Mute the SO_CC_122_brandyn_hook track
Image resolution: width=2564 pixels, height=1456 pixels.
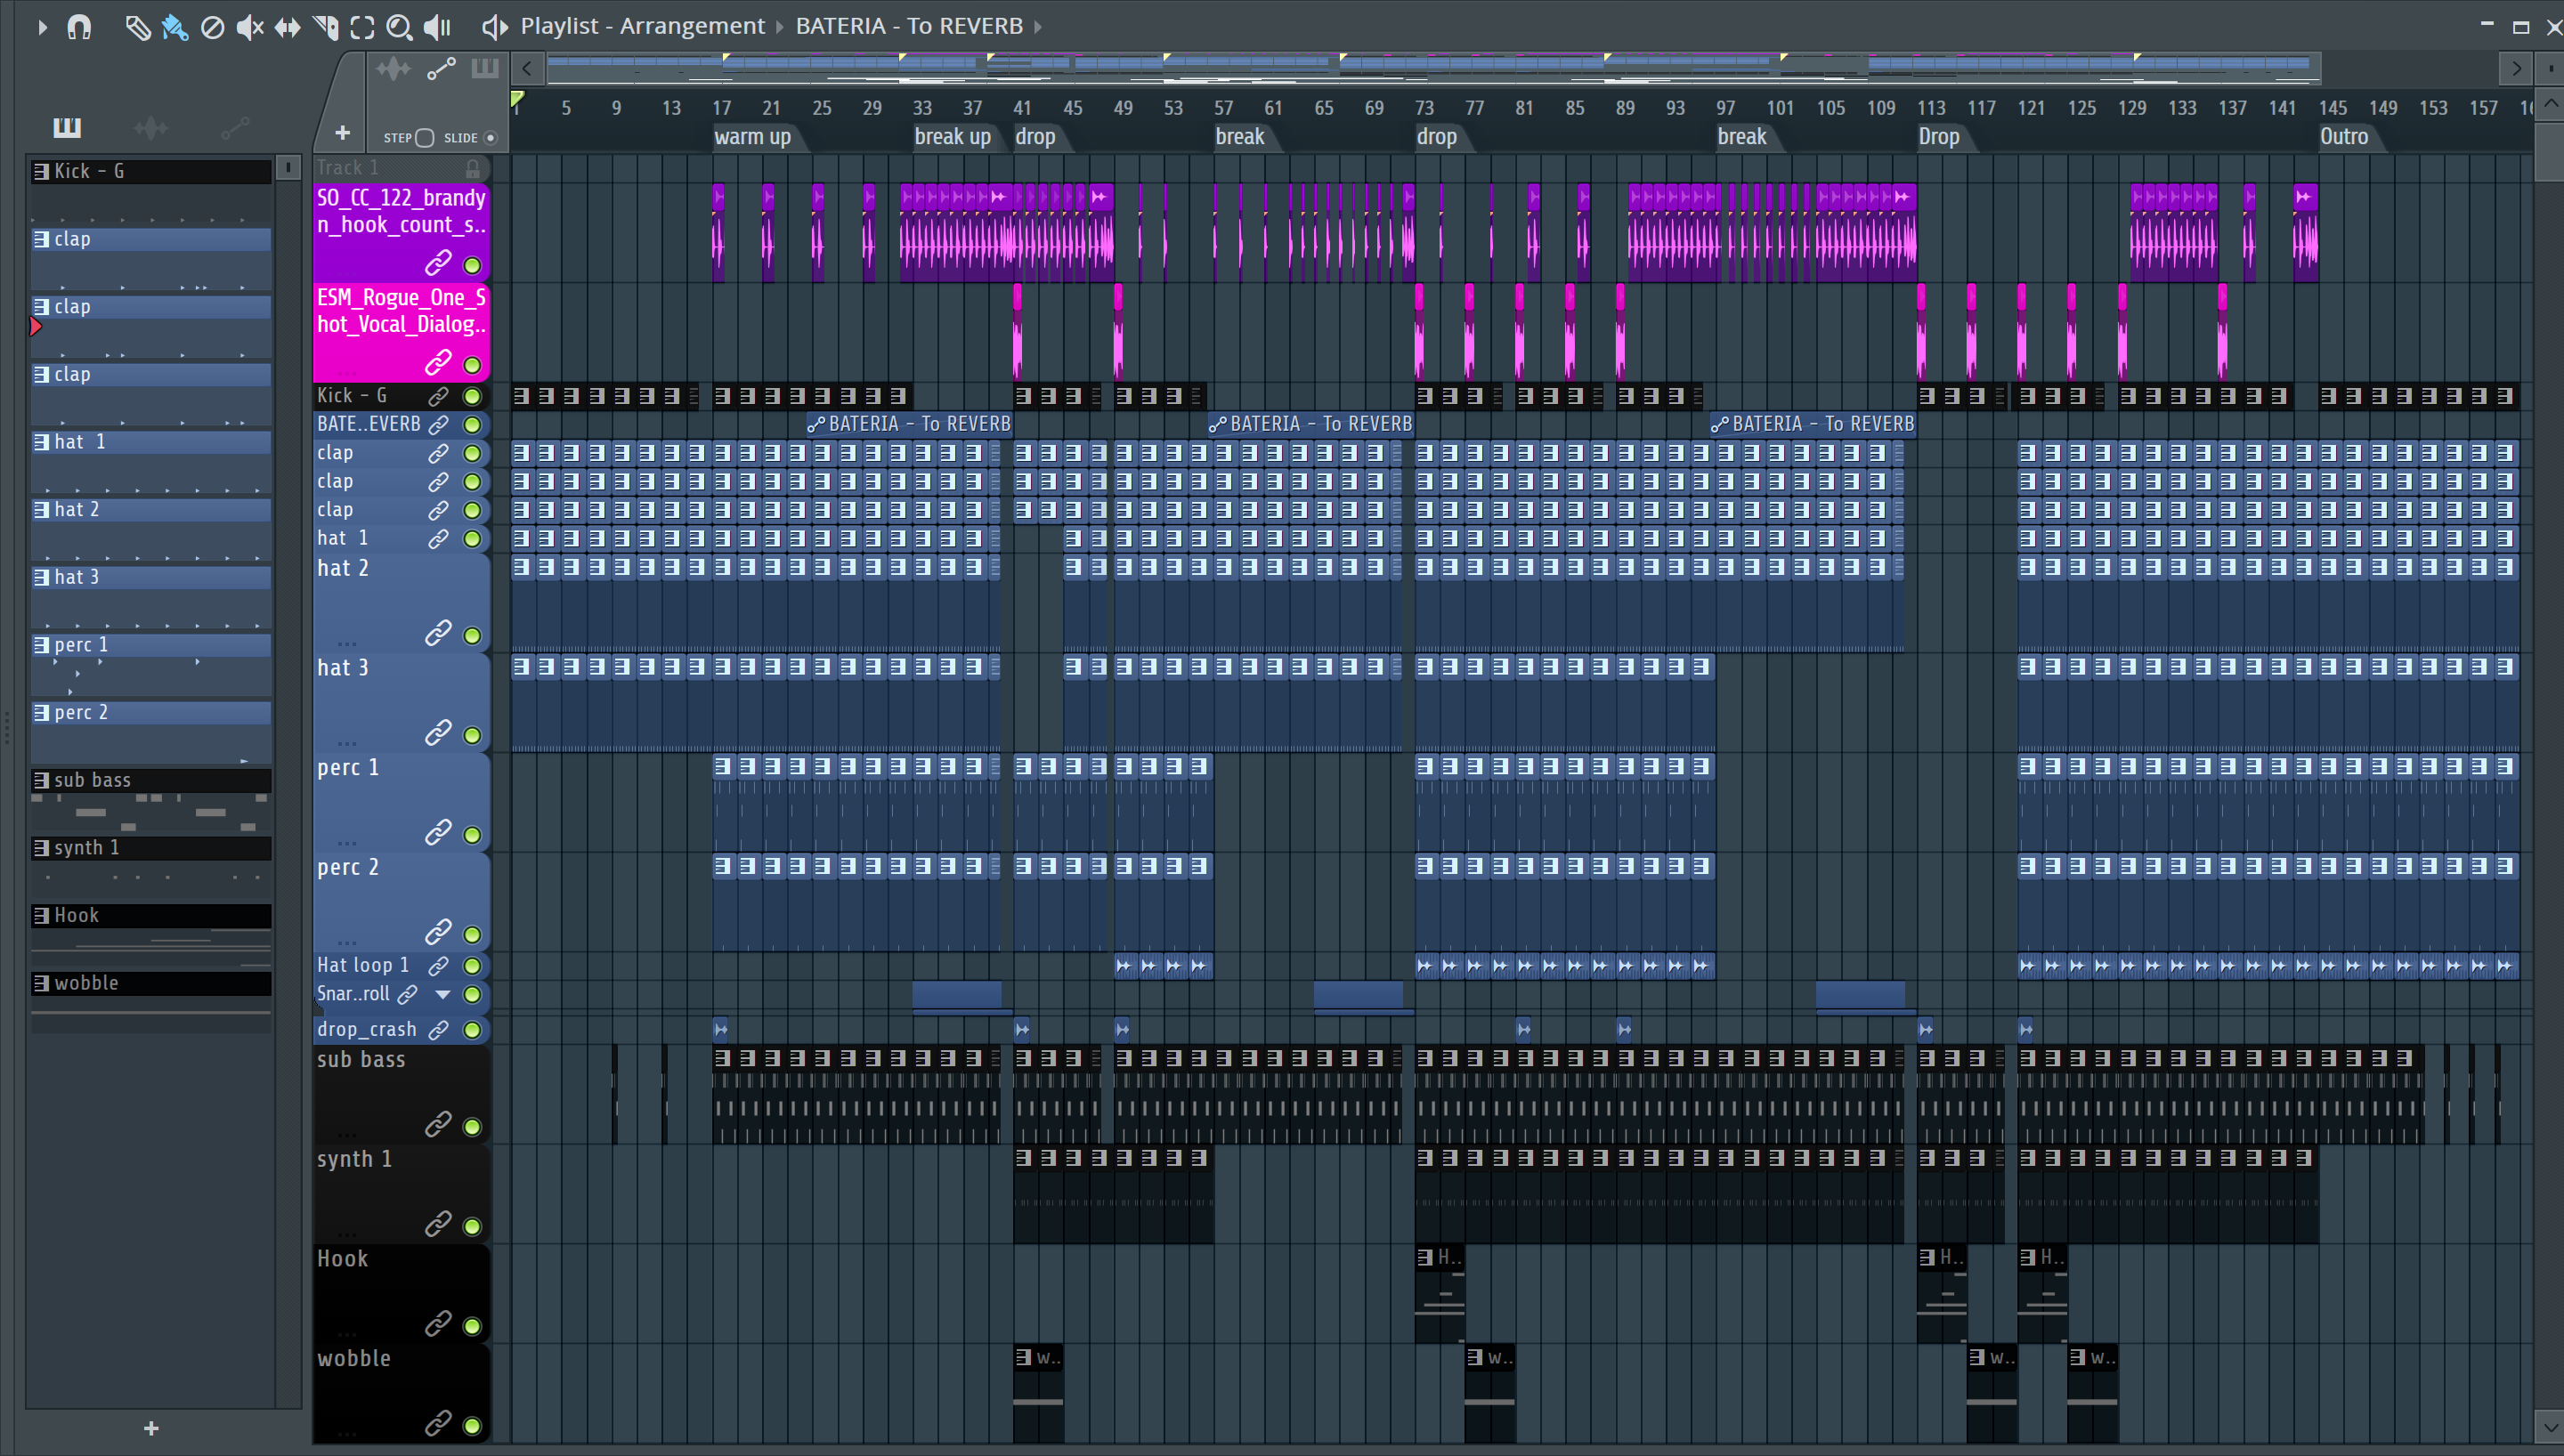pos(472,266)
